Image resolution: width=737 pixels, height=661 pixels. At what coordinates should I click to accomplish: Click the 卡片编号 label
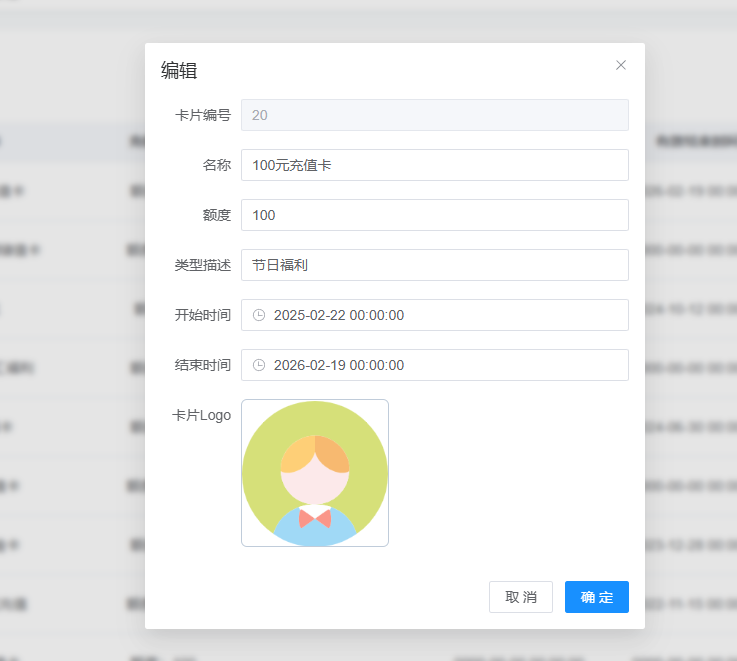pyautogui.click(x=203, y=115)
